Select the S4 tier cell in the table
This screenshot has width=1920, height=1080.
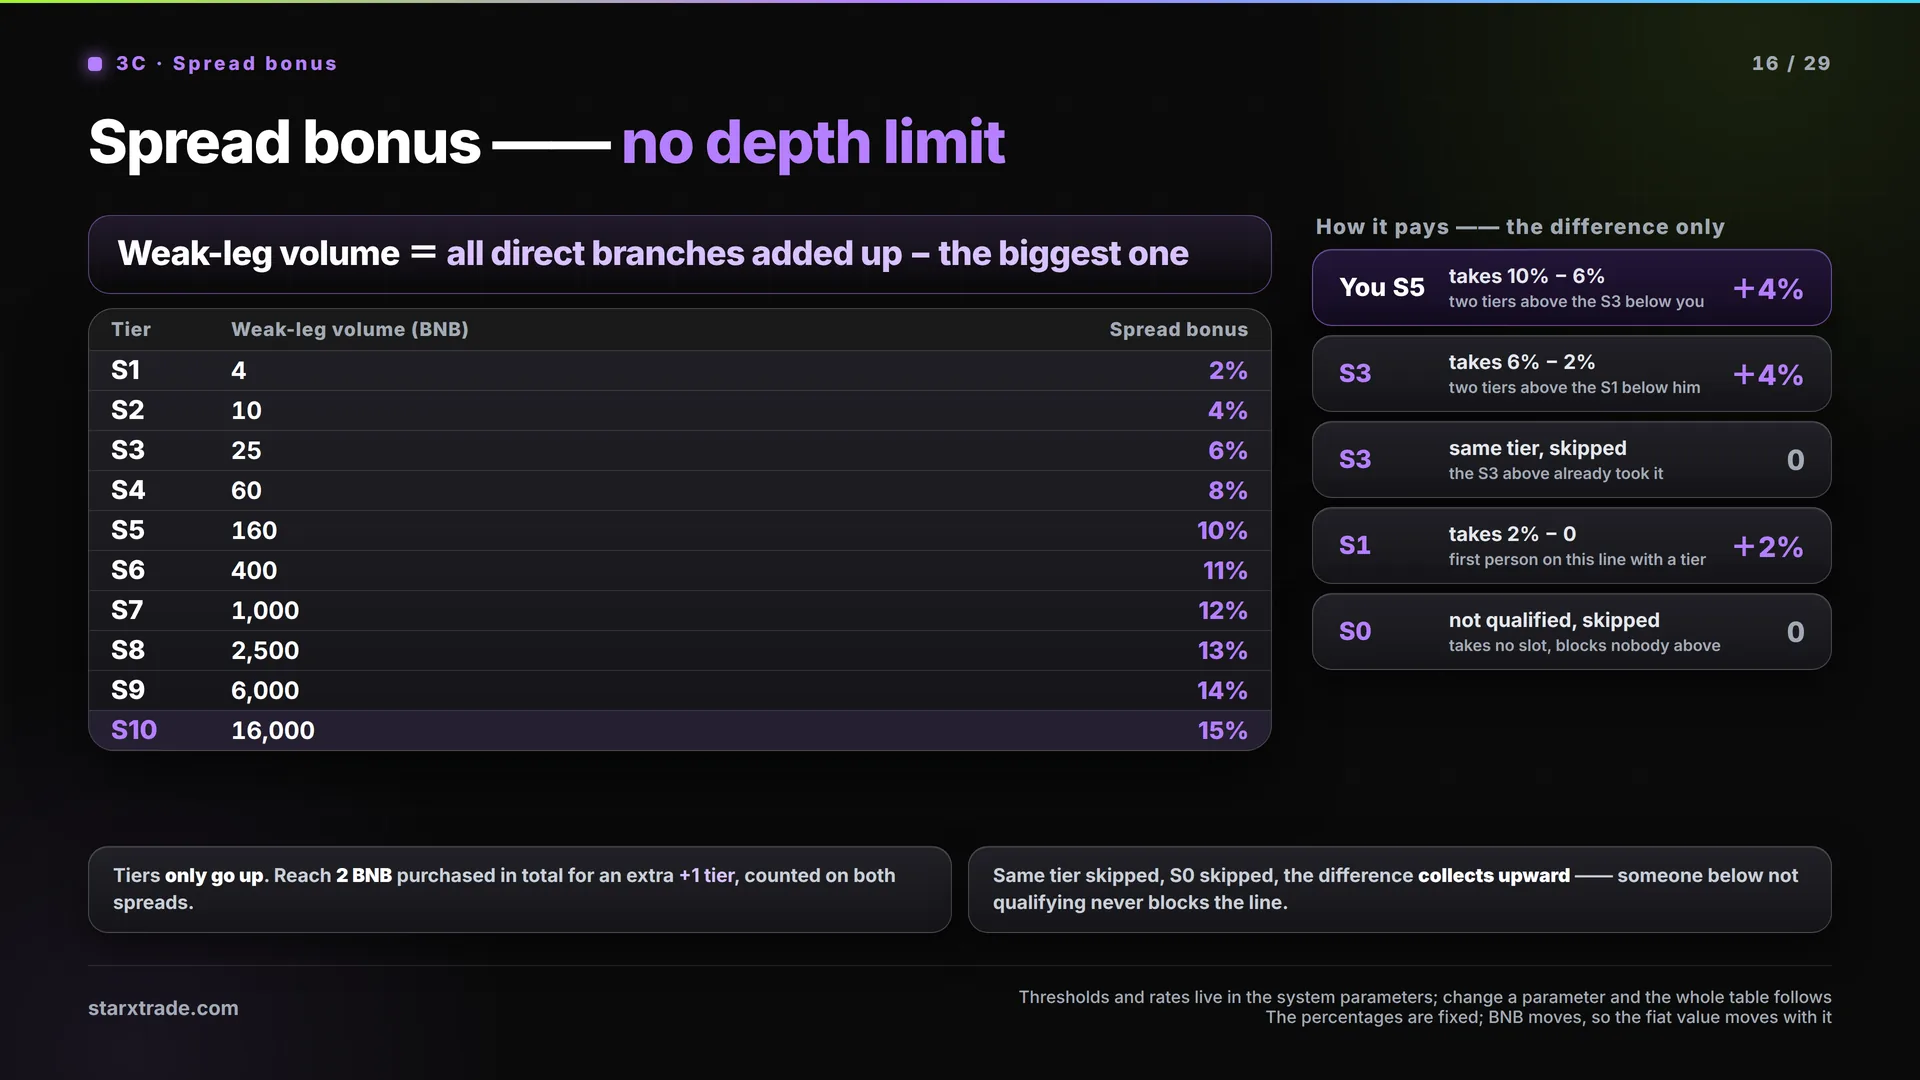[x=128, y=490]
